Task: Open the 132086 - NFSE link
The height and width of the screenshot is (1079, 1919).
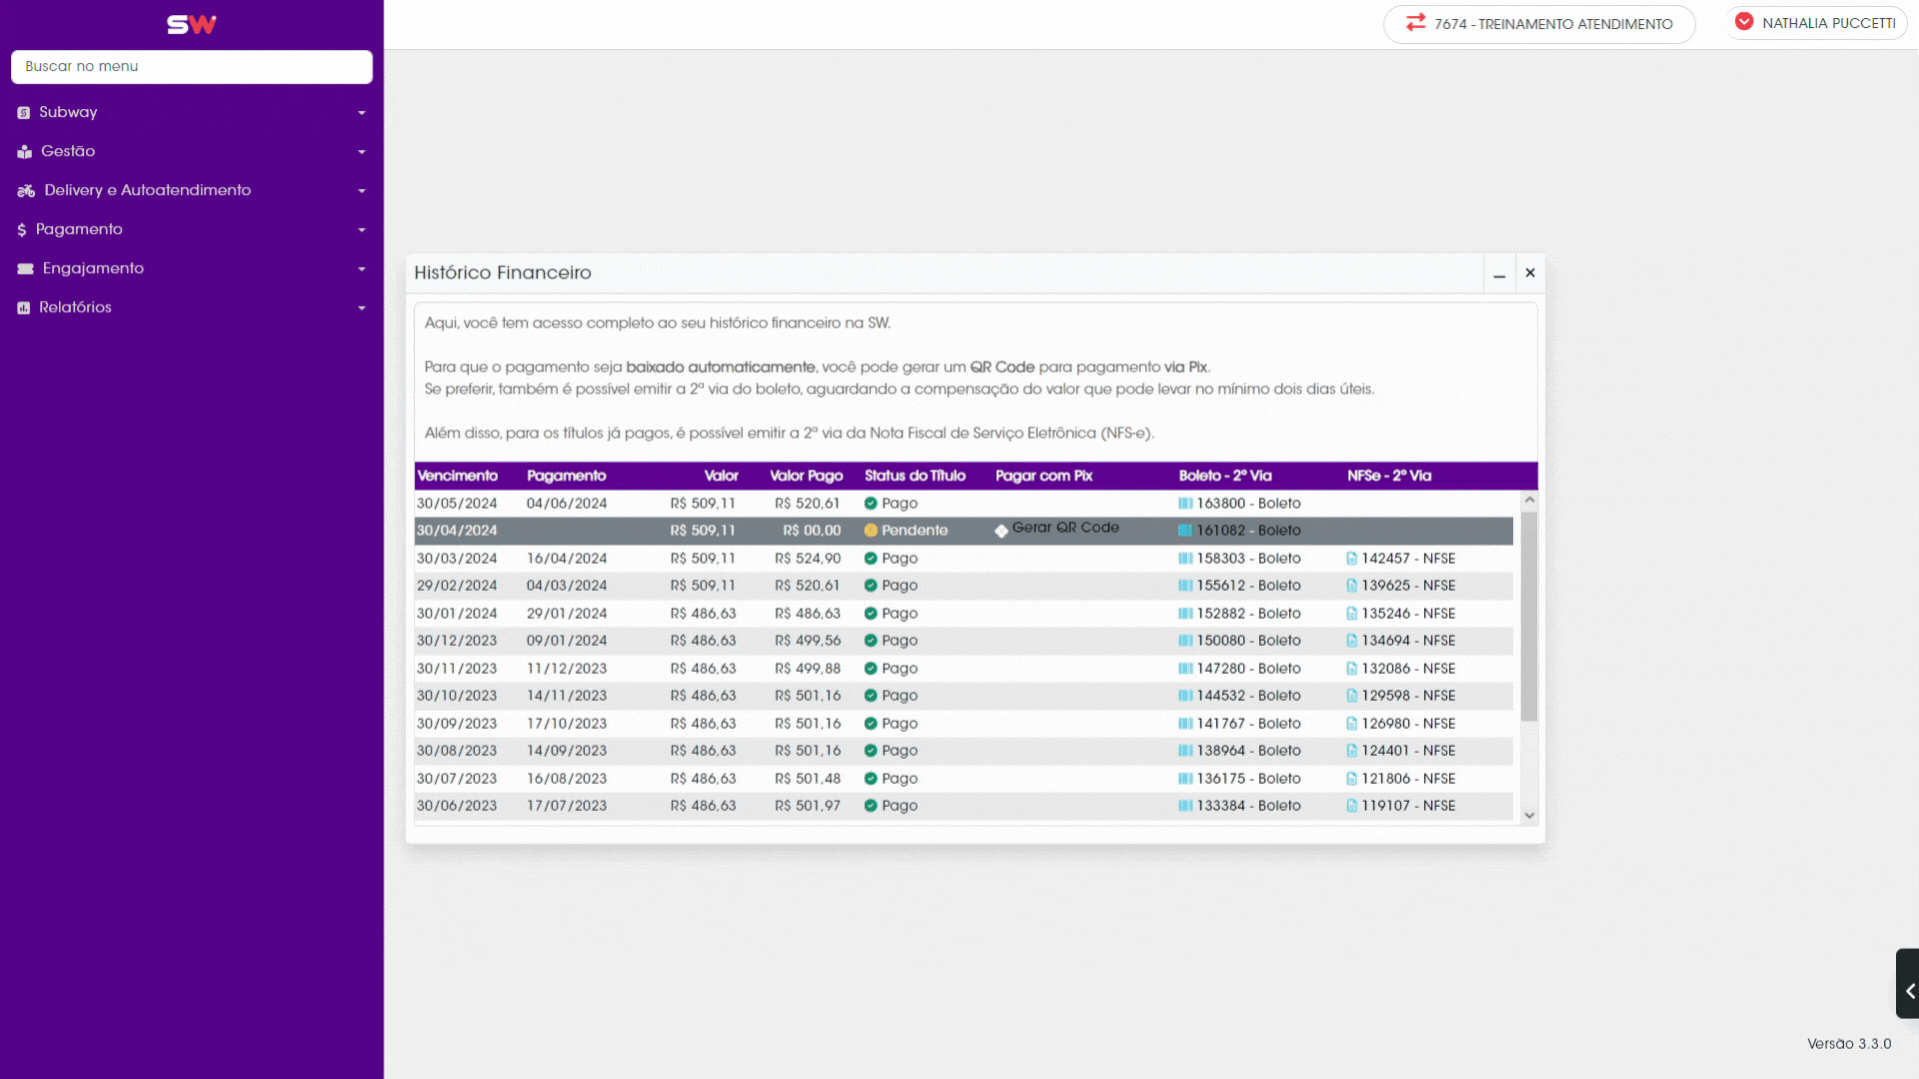Action: click(x=1408, y=669)
